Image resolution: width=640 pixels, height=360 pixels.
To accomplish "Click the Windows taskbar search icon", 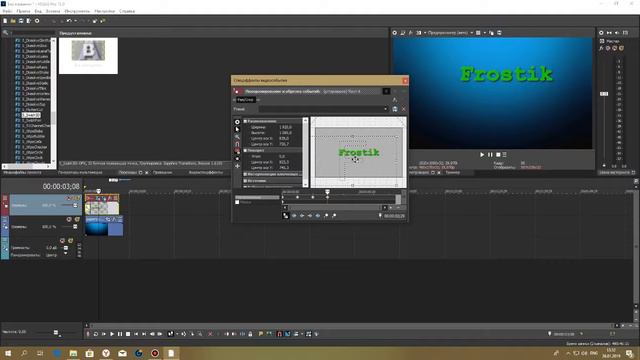I will coord(24,353).
